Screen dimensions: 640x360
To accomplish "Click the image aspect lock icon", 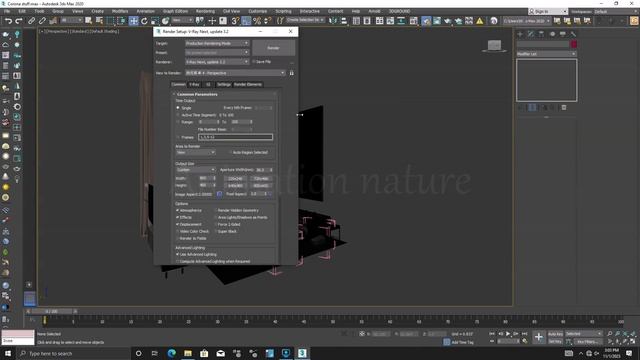I will [219, 194].
